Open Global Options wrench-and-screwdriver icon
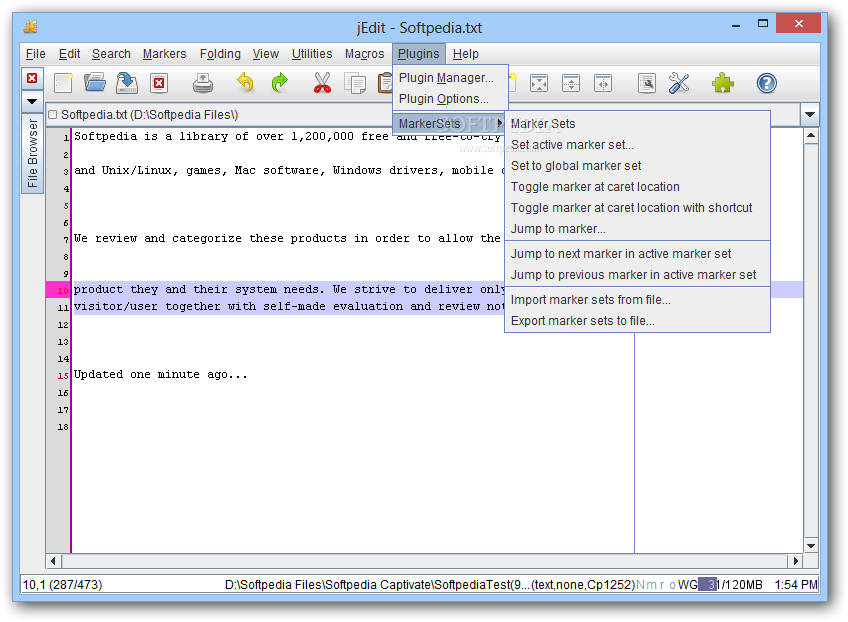The height and width of the screenshot is (622, 848). 679,83
